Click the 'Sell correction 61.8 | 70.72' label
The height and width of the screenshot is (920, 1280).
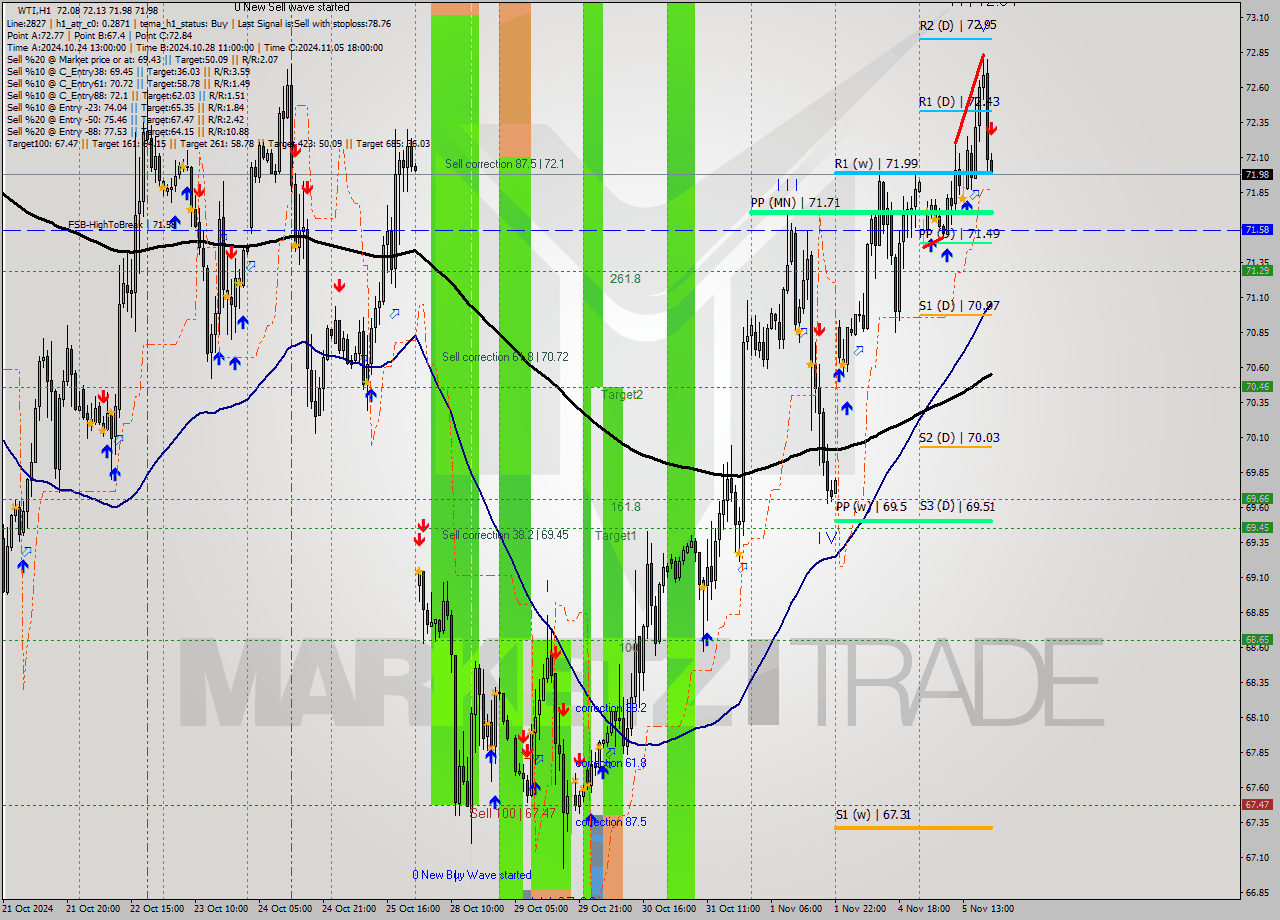coord(506,357)
